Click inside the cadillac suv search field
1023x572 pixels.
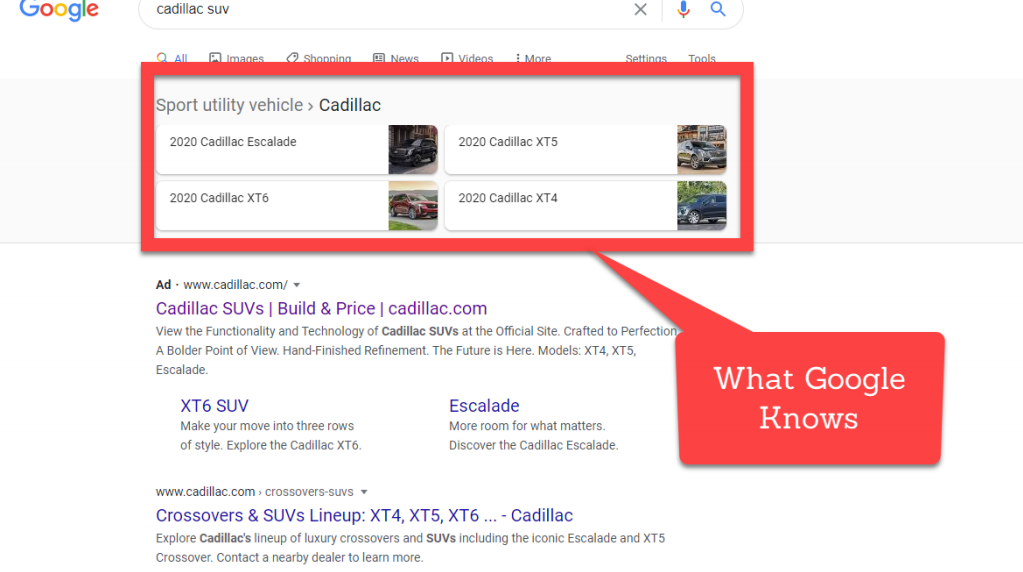[x=380, y=9]
